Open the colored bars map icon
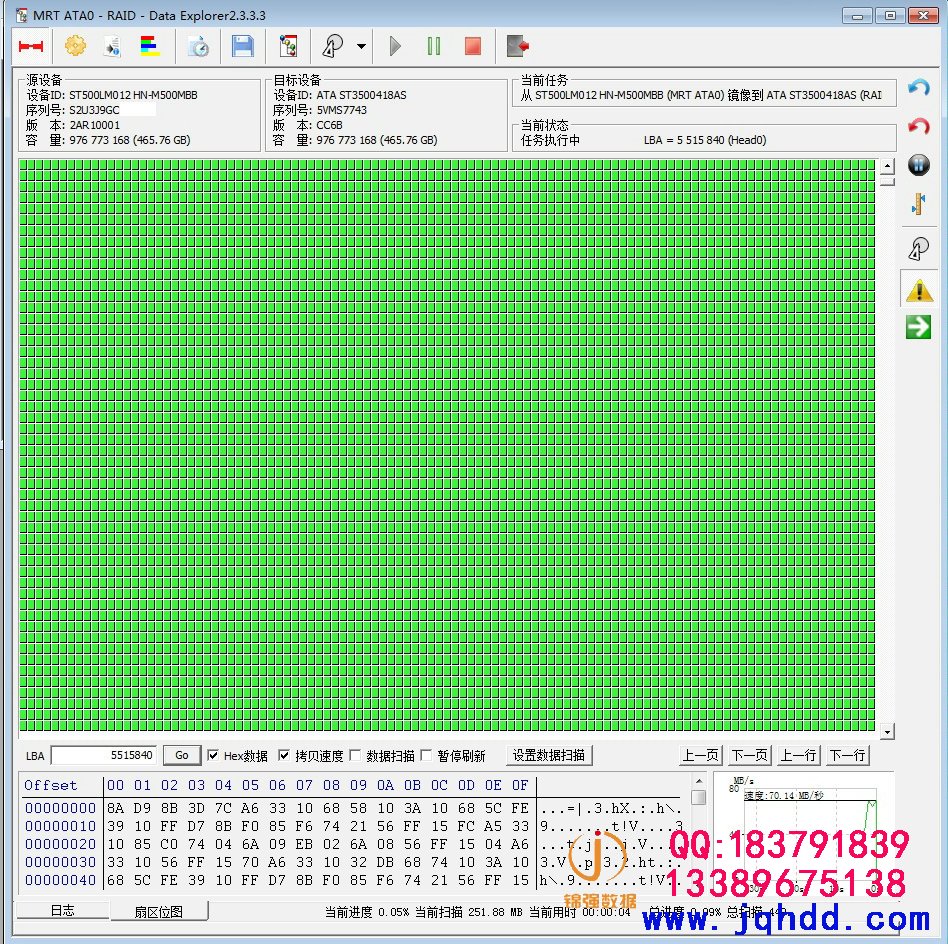Image resolution: width=948 pixels, height=944 pixels. tap(149, 46)
